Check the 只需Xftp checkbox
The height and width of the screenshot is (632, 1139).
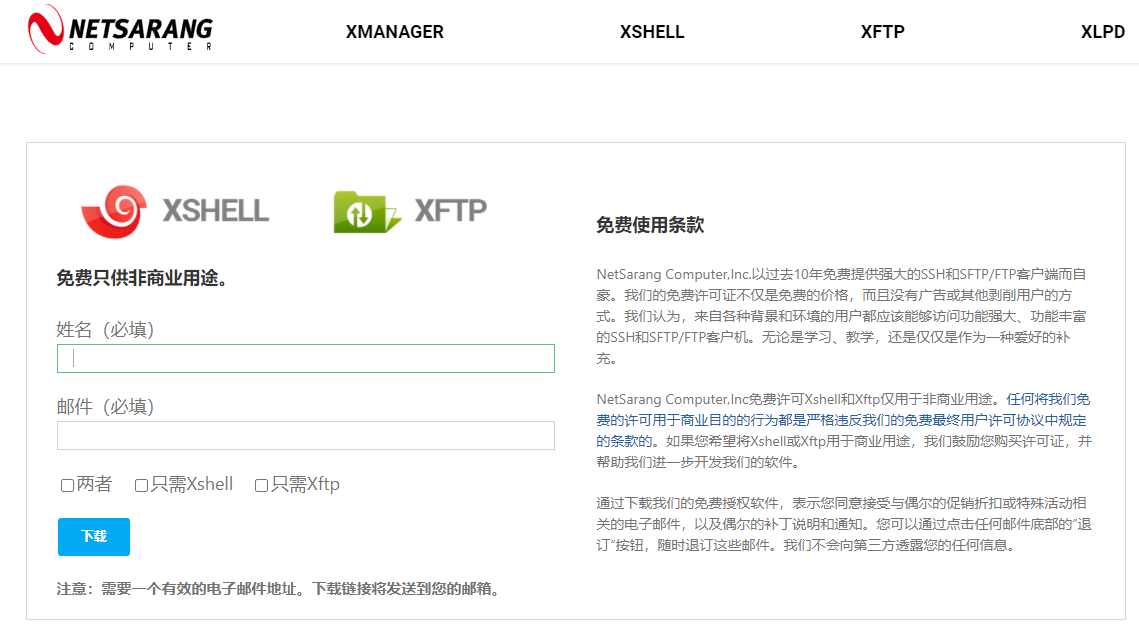pyautogui.click(x=262, y=485)
